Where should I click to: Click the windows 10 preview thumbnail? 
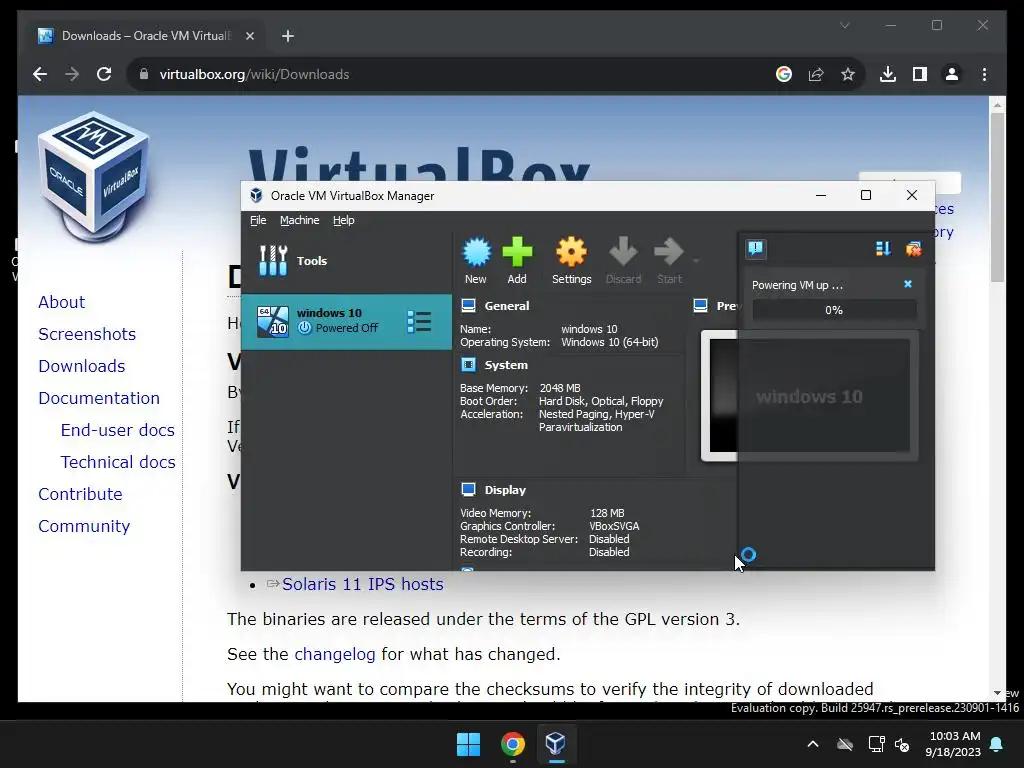(810, 396)
